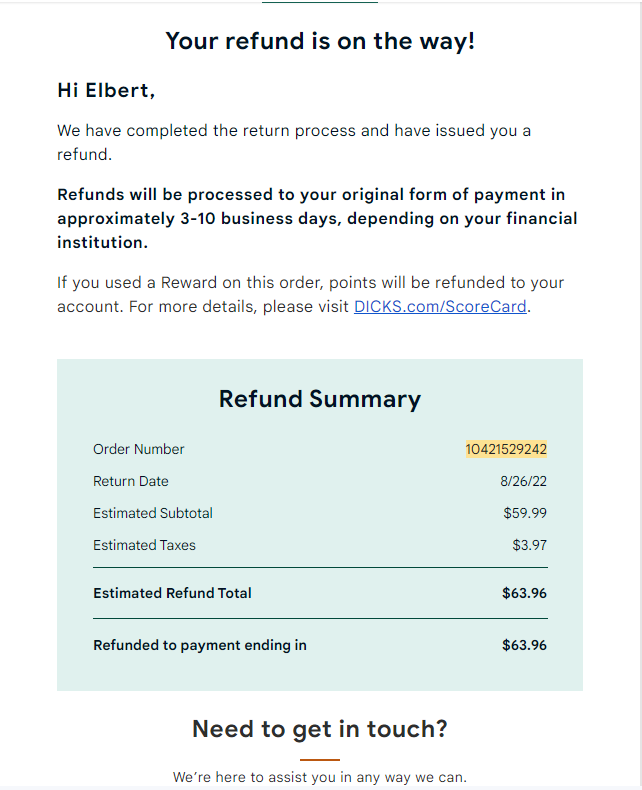Click the Estimated Refund Total label
The height and width of the screenshot is (790, 642).
coord(172,593)
